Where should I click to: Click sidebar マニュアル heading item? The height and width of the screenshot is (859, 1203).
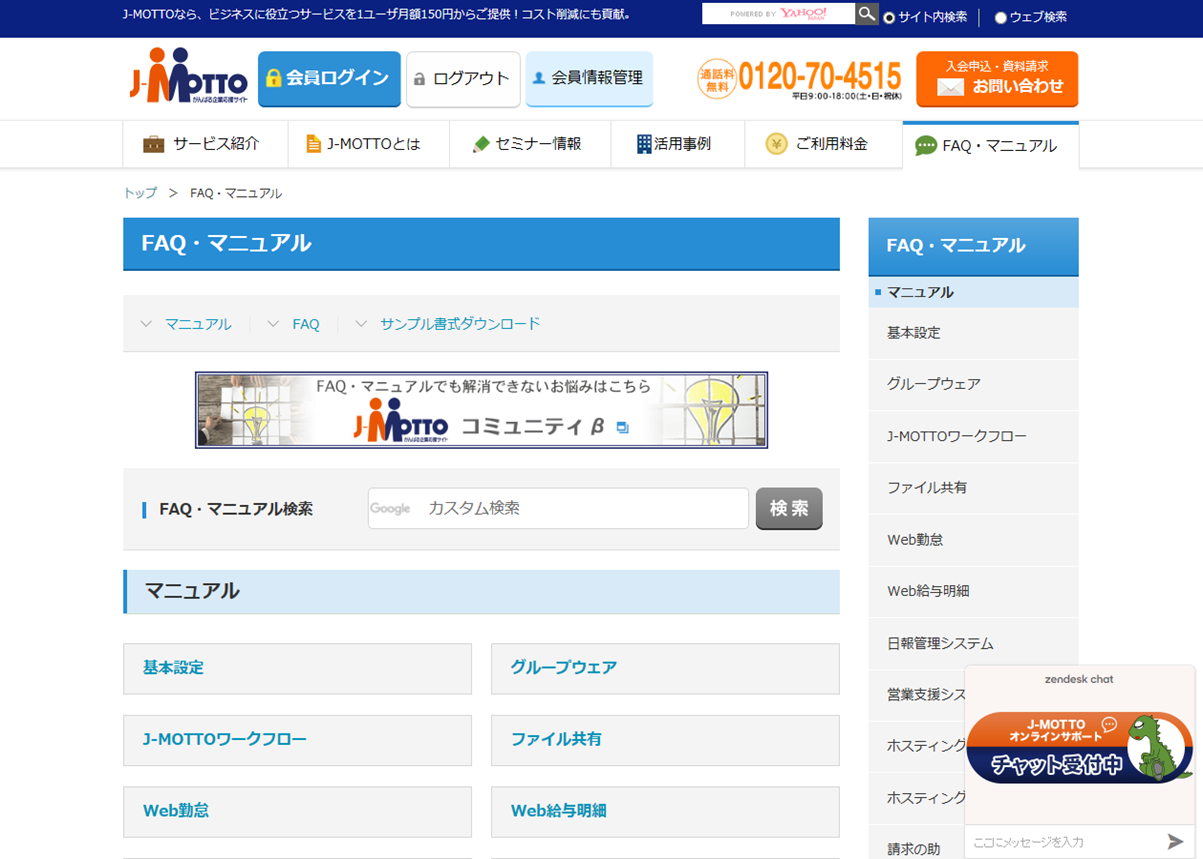(x=973, y=292)
